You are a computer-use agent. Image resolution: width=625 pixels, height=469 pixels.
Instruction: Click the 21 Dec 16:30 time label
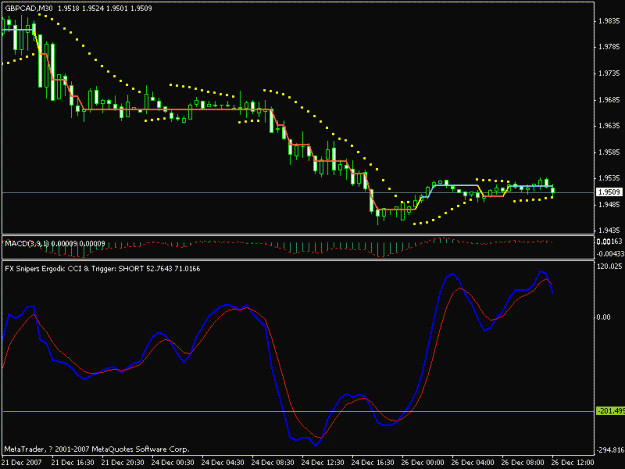[73, 463]
